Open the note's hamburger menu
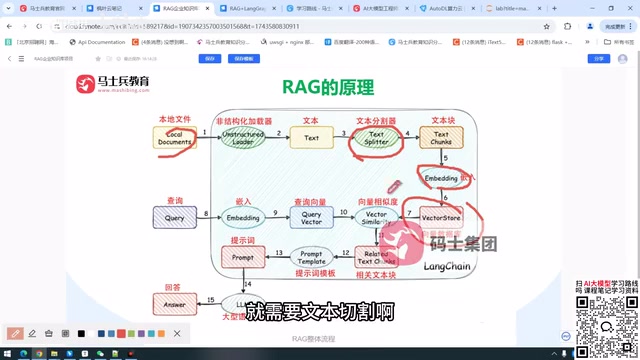This screenshot has width=640, height=360. [x=21, y=59]
